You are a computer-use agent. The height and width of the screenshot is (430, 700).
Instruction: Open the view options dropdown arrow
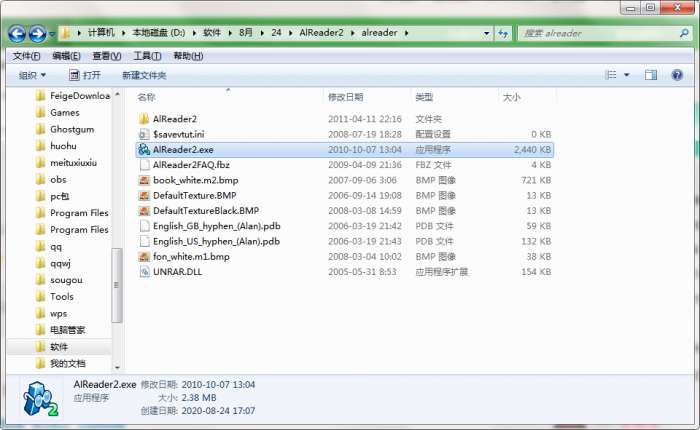point(626,75)
